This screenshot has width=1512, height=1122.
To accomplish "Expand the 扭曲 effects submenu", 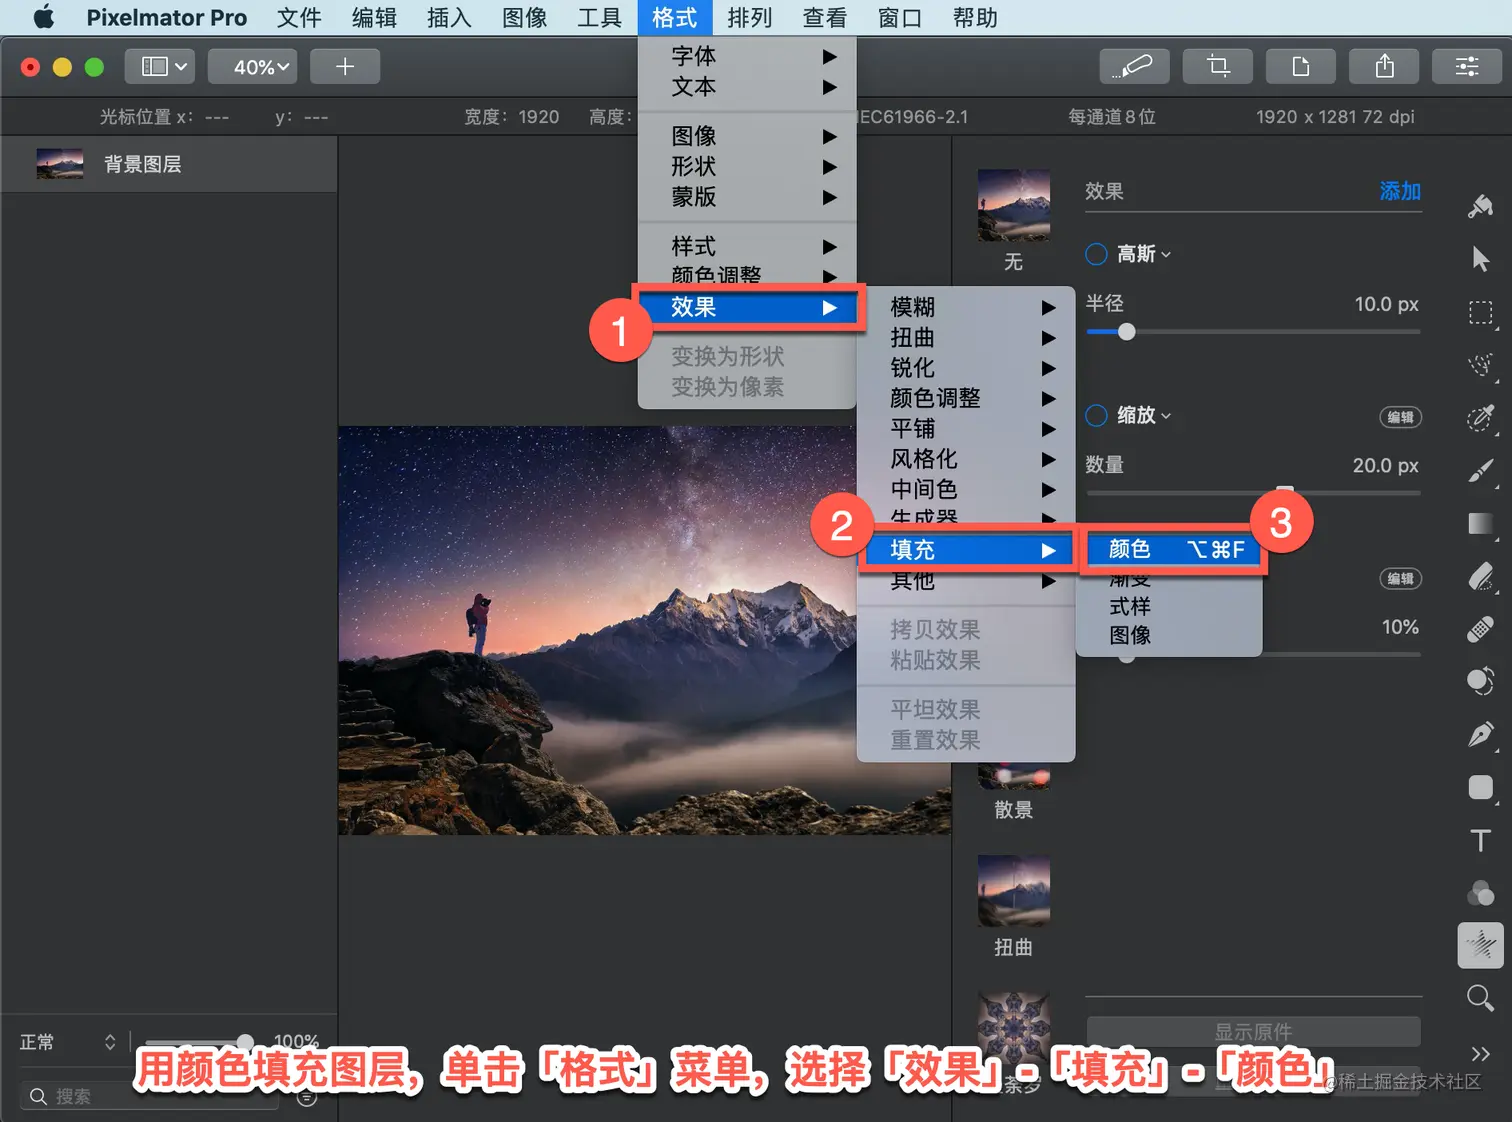I will click(x=966, y=337).
